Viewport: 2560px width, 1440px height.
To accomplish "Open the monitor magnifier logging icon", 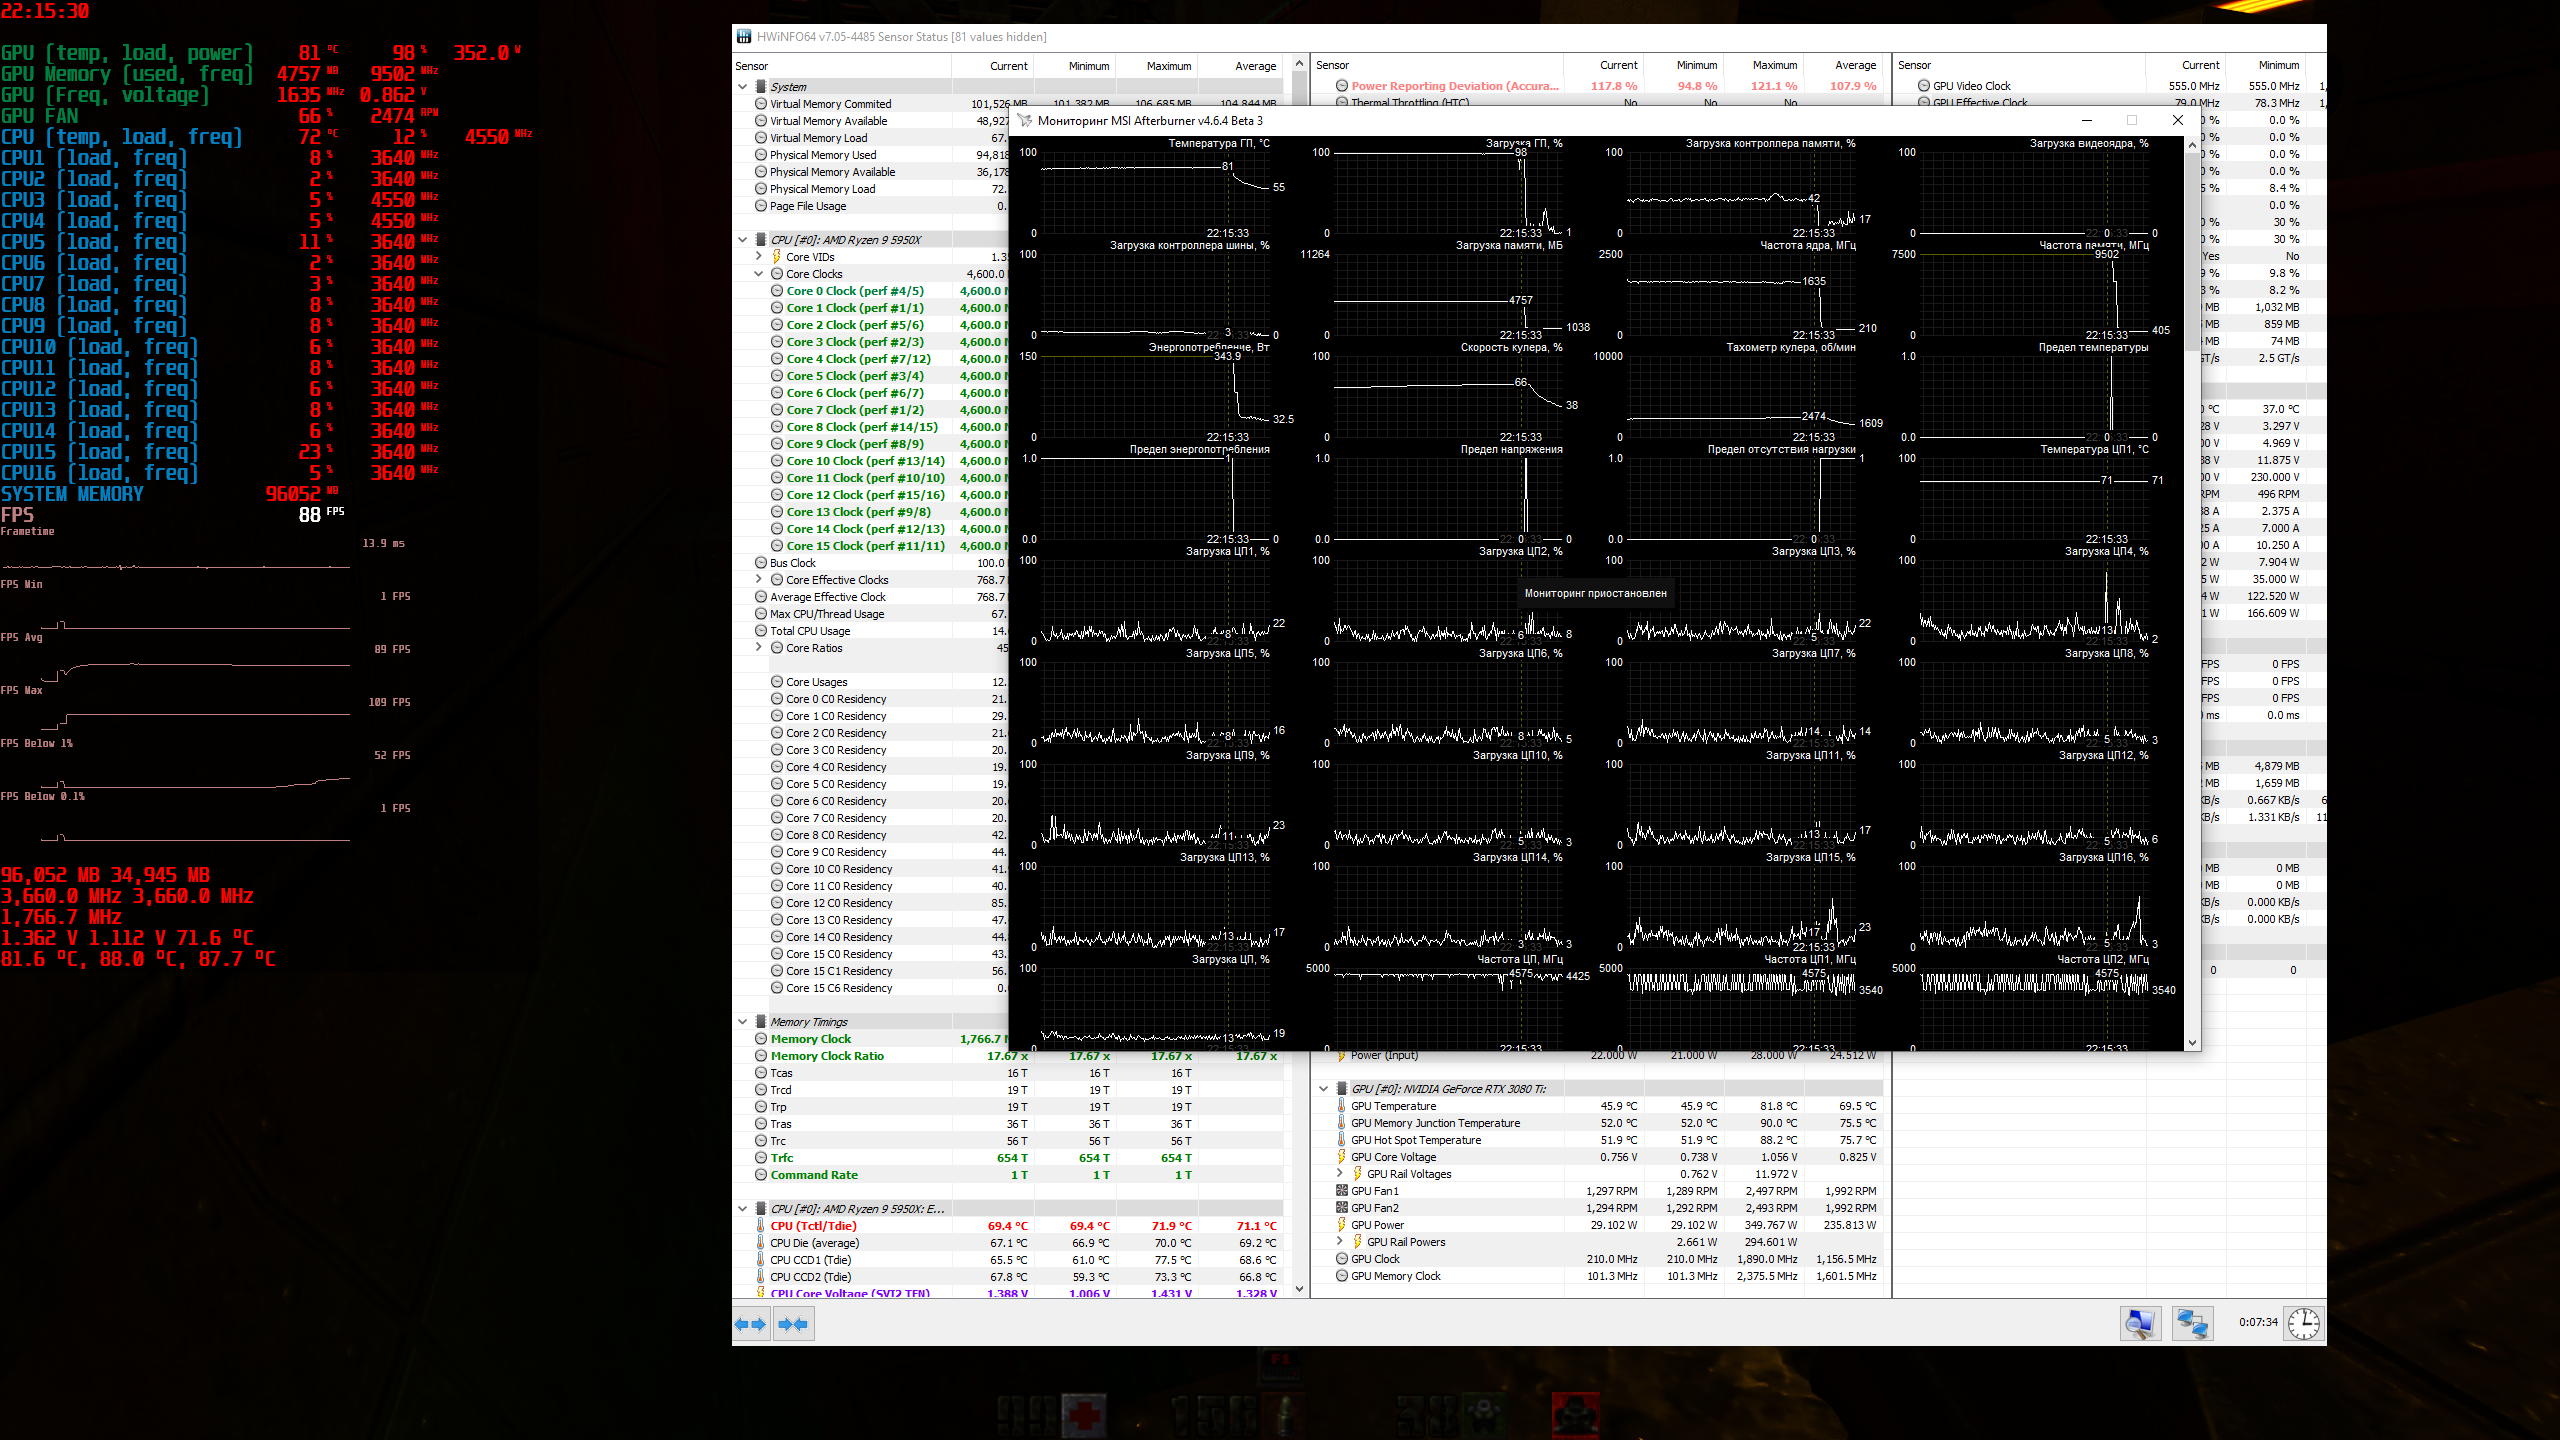I will (2140, 1324).
